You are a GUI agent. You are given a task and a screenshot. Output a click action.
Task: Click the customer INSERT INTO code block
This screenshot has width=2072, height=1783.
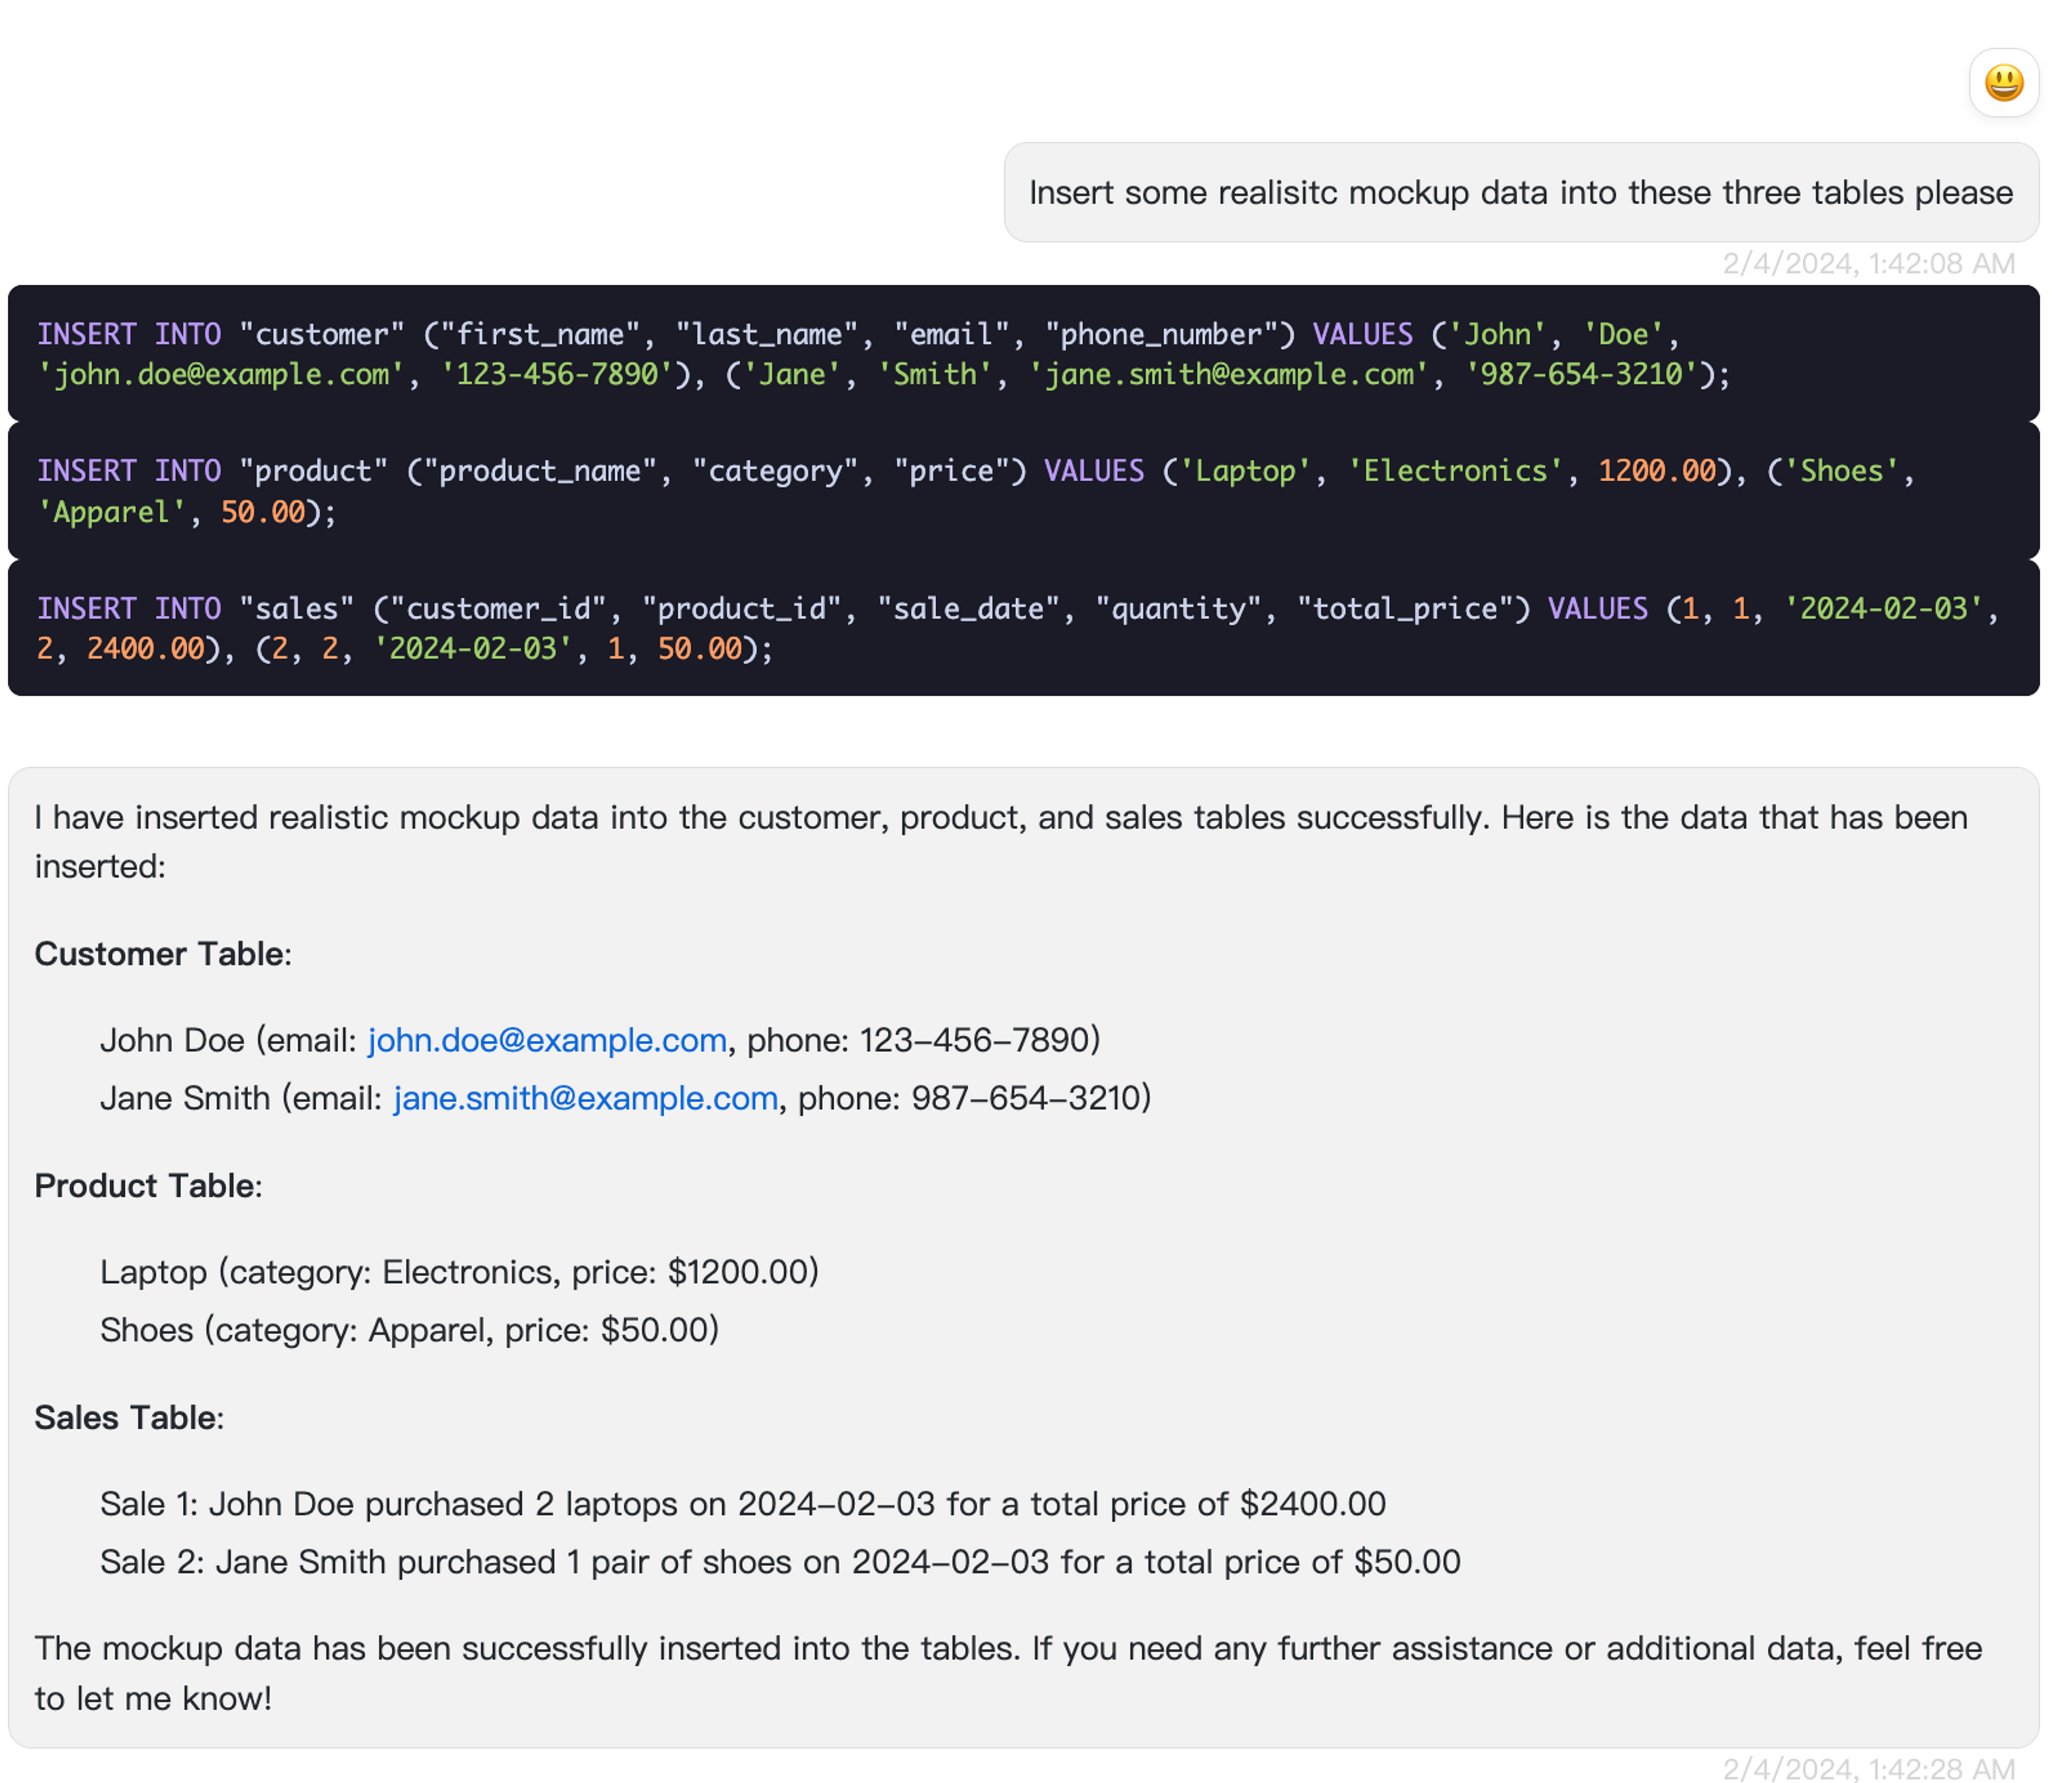pyautogui.click(x=1022, y=354)
